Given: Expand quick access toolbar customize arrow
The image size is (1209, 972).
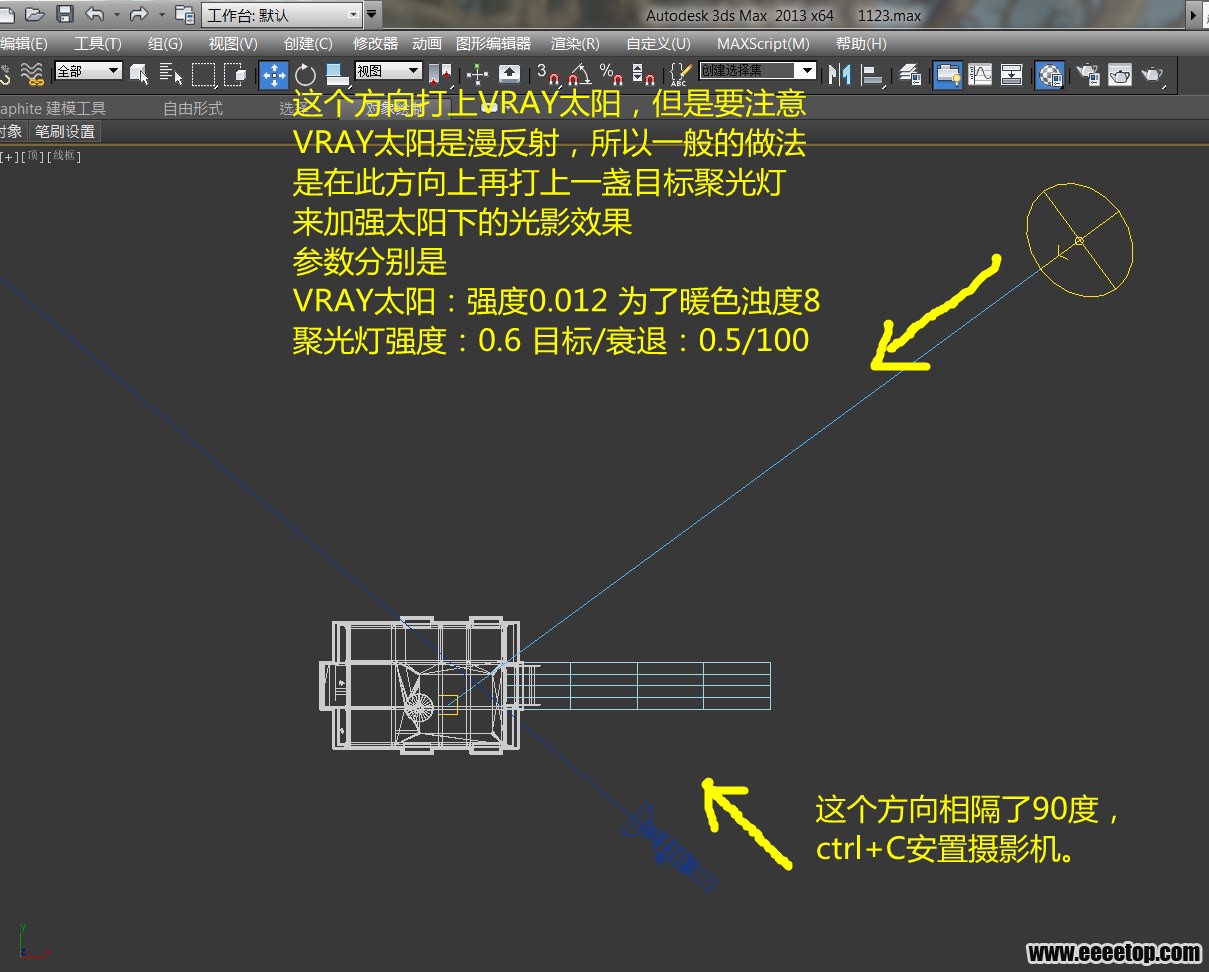Looking at the screenshot, I should coord(372,14).
